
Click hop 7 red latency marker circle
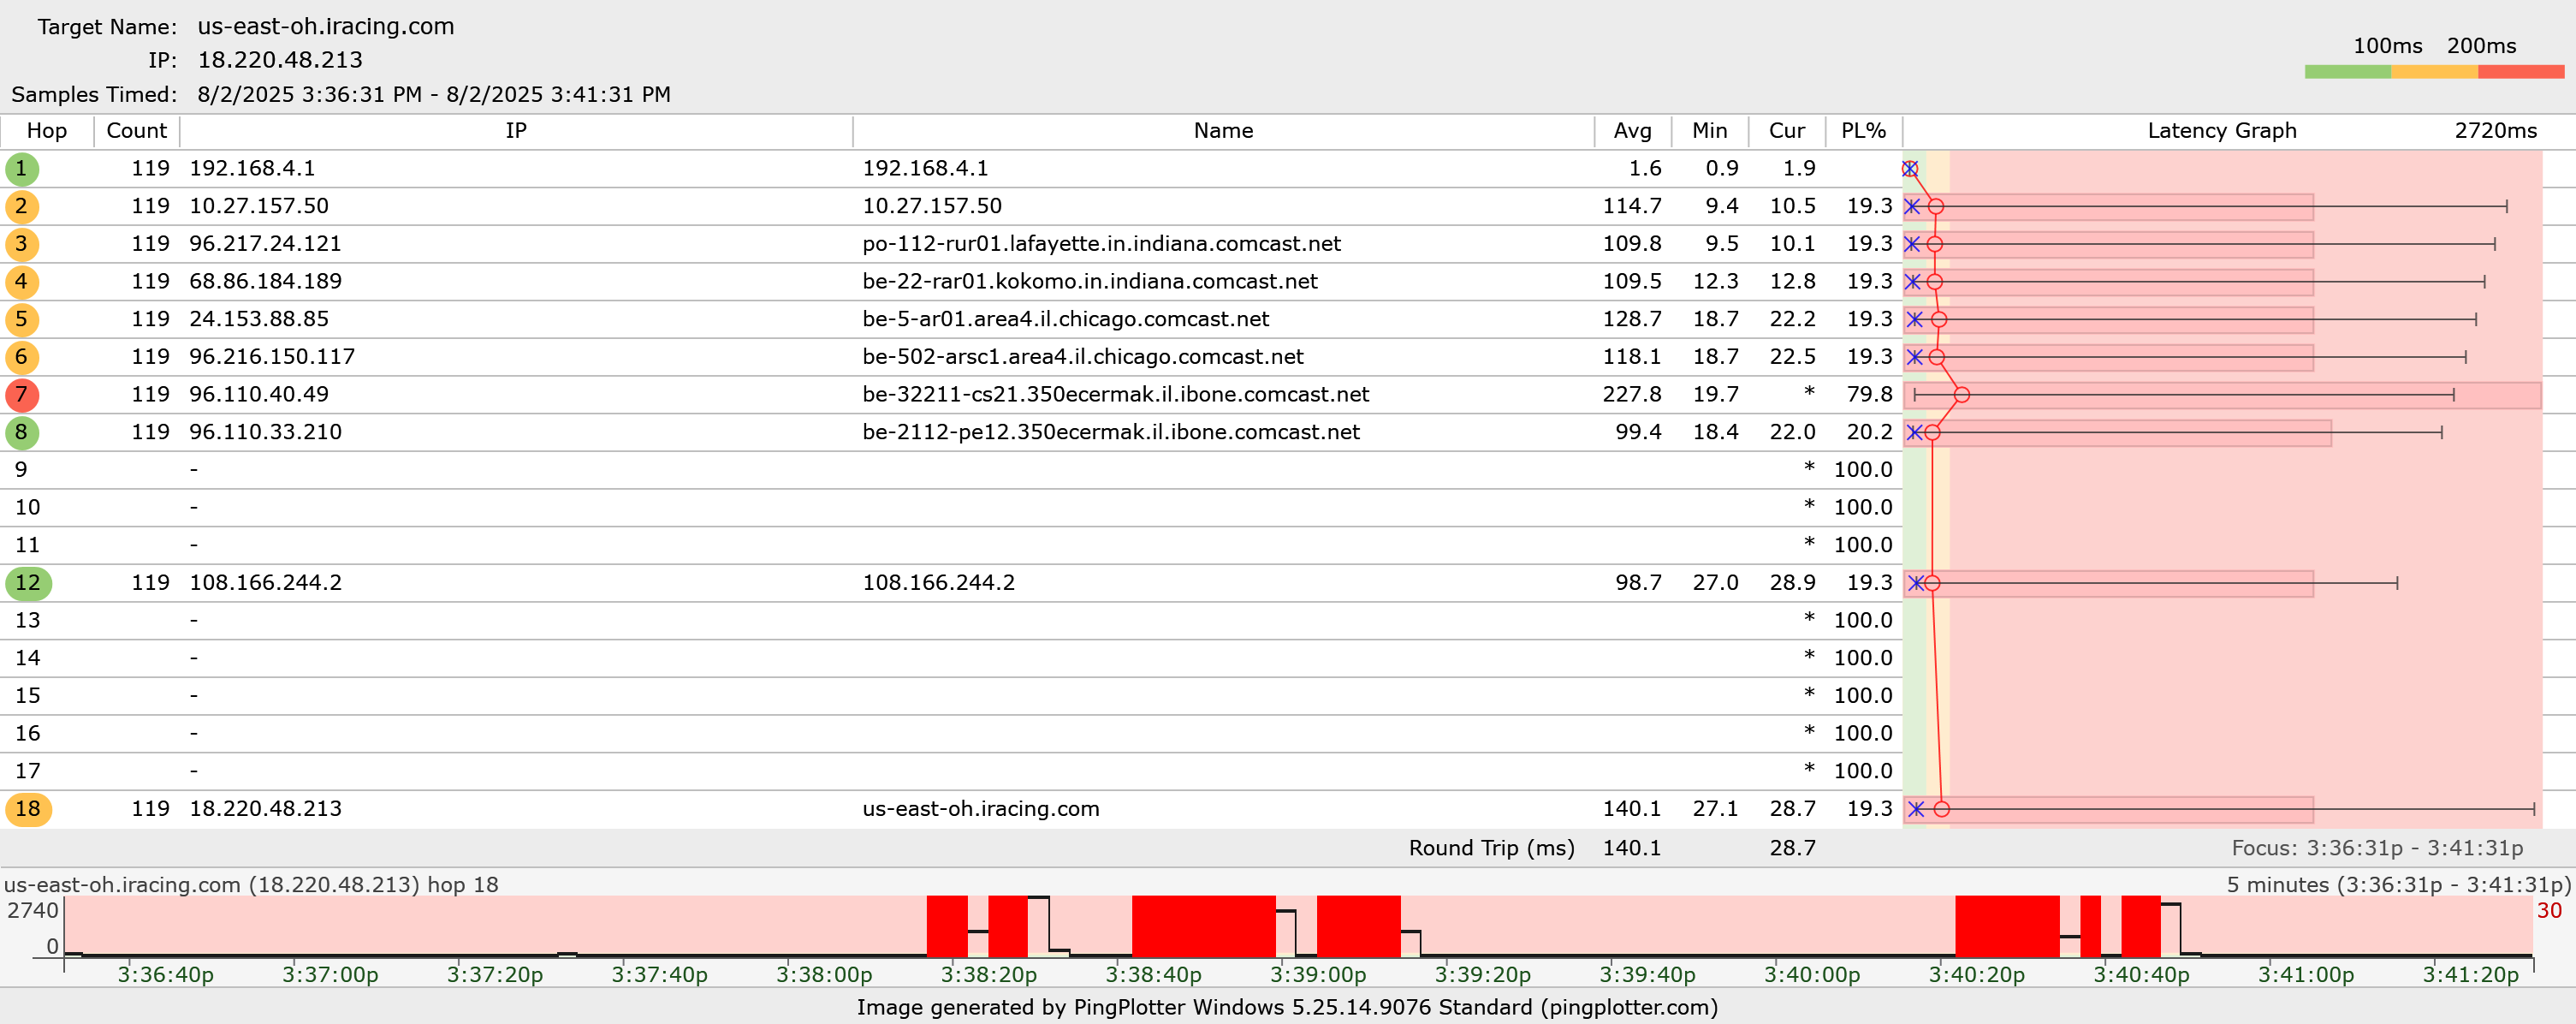(1961, 395)
